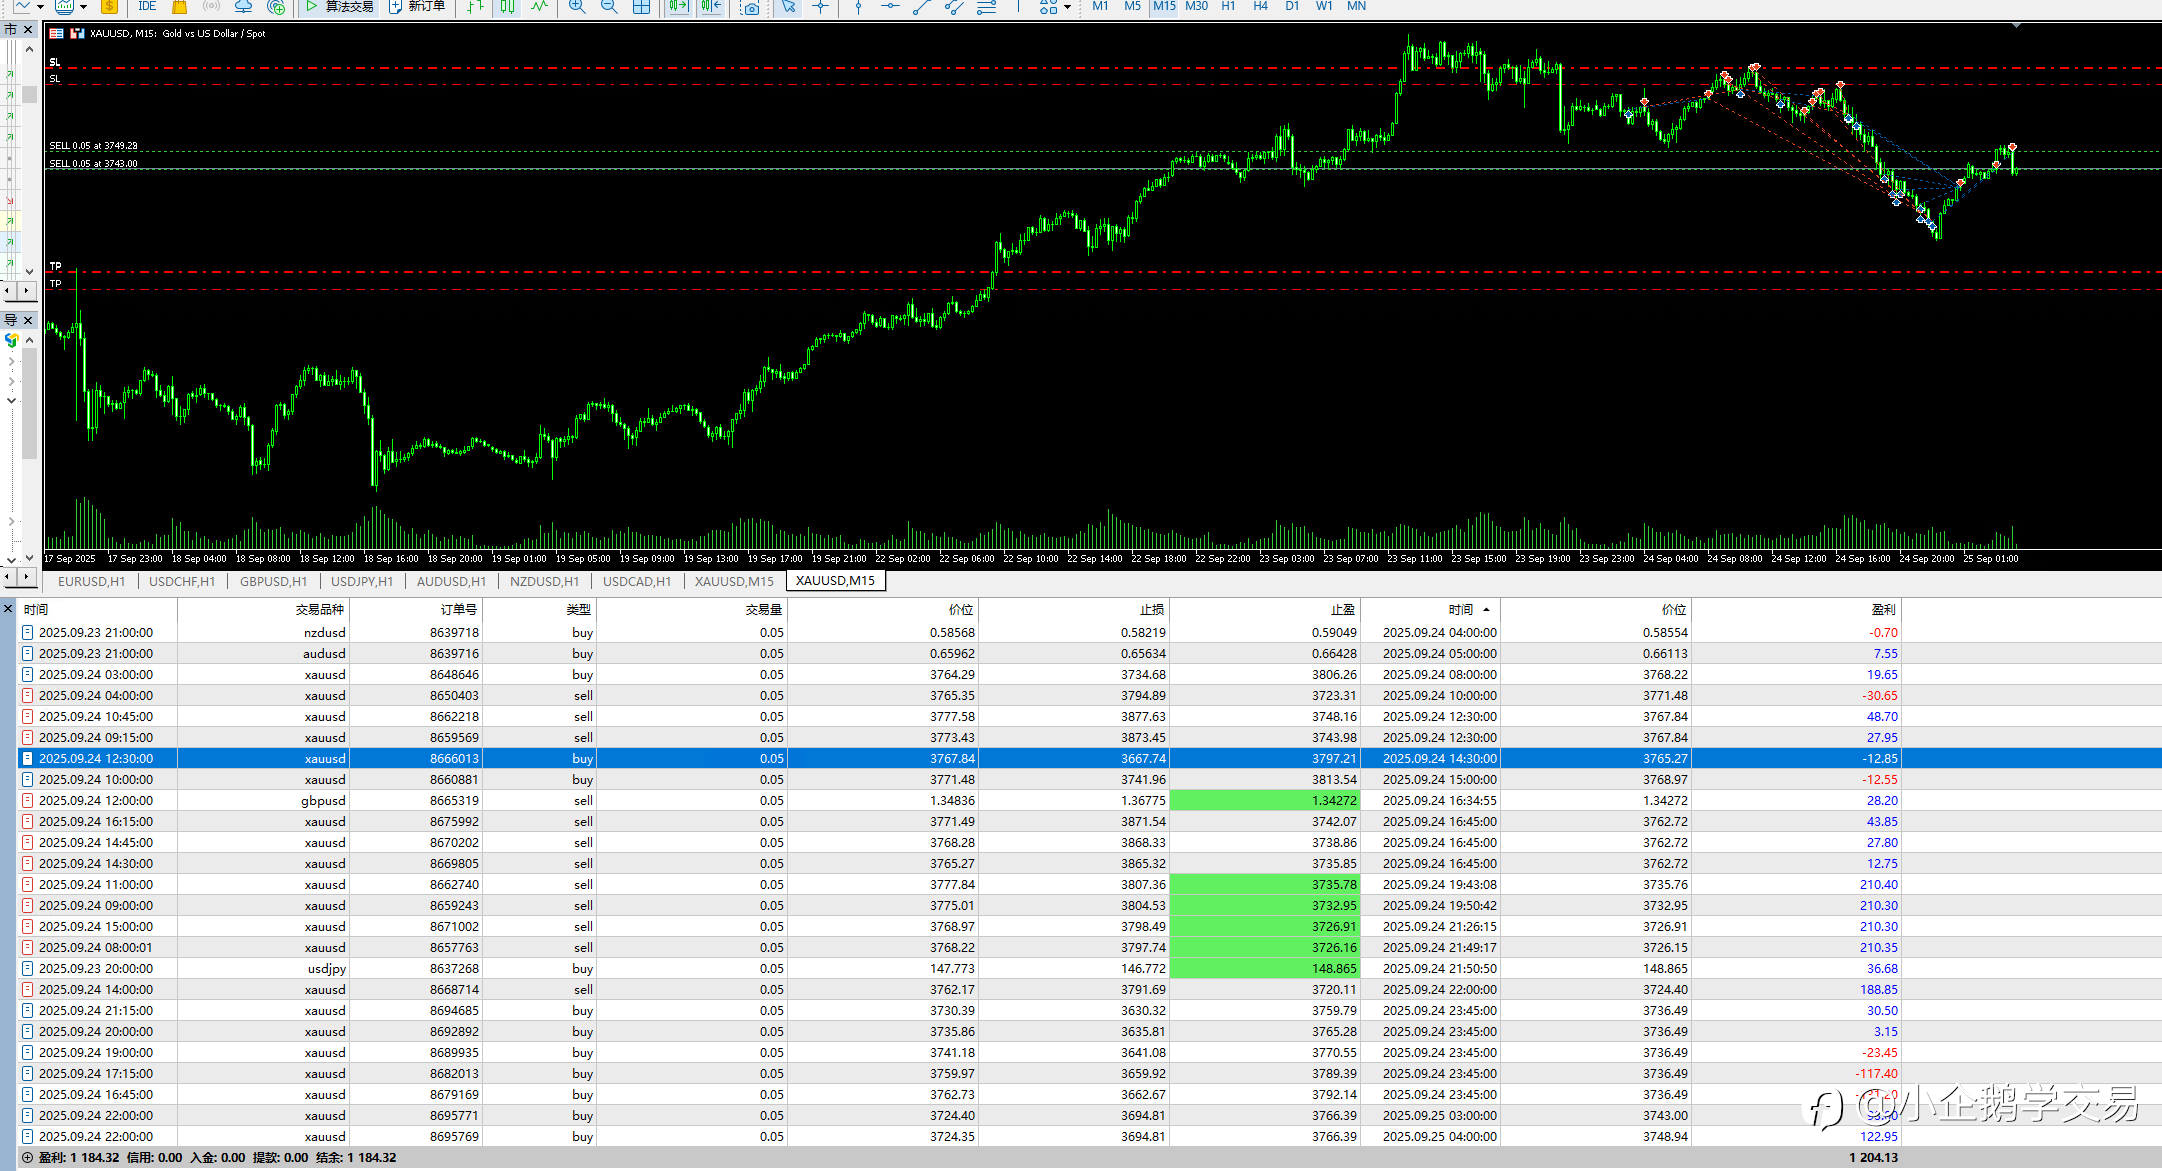Viewport: 2162px width, 1171px height.
Task: Toggle the line chart display mode
Action: click(540, 6)
